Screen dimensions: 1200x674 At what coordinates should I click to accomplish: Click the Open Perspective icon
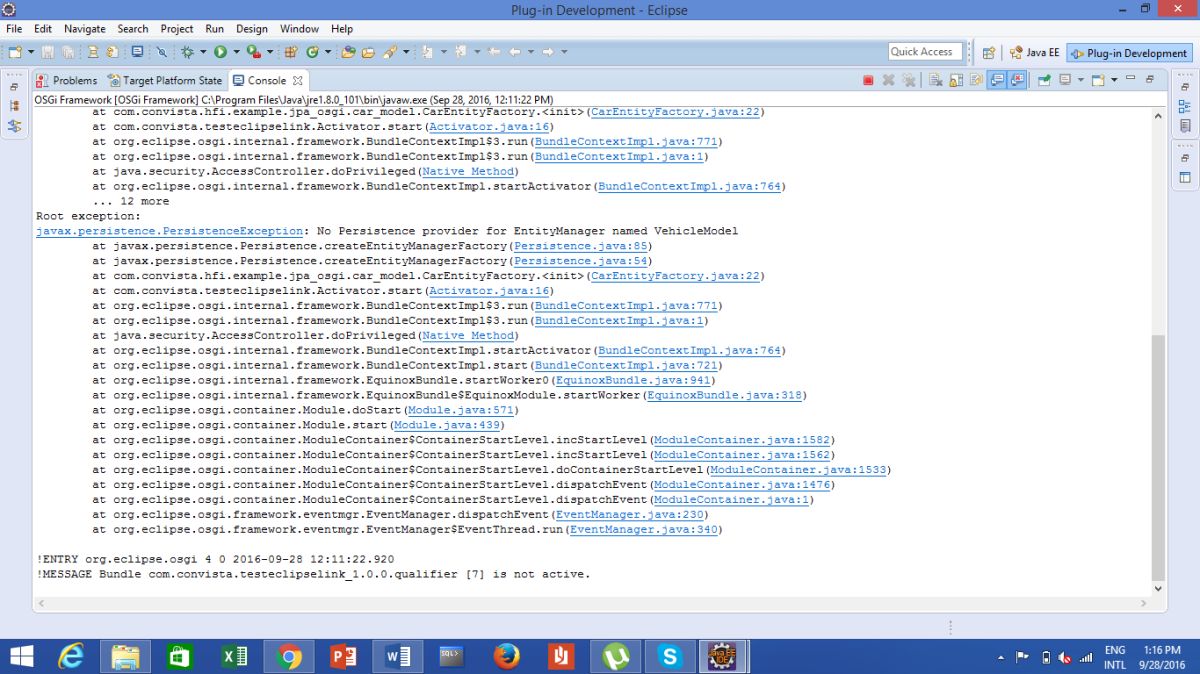point(988,52)
